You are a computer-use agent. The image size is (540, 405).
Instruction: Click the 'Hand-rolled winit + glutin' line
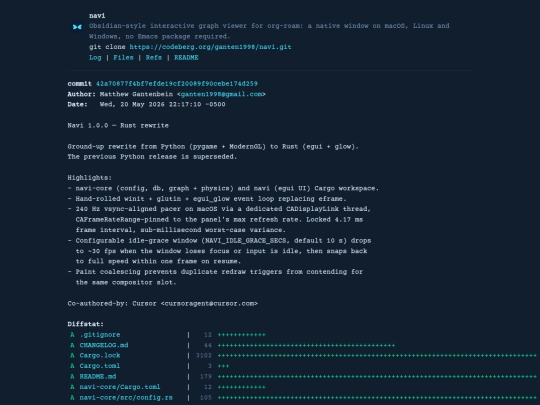(207, 199)
